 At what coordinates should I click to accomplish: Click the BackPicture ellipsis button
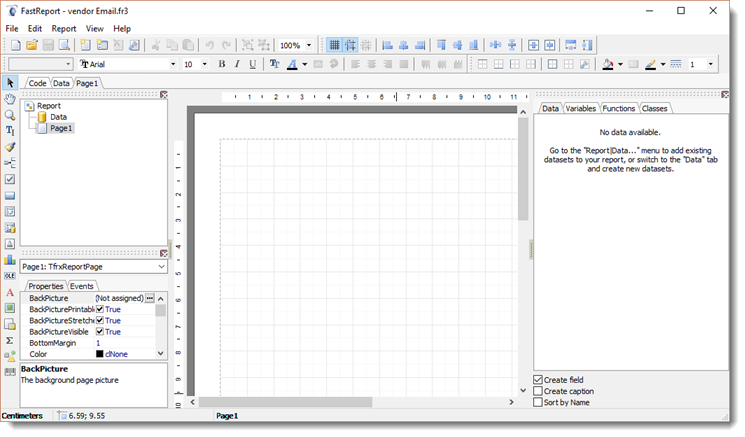pyautogui.click(x=150, y=298)
